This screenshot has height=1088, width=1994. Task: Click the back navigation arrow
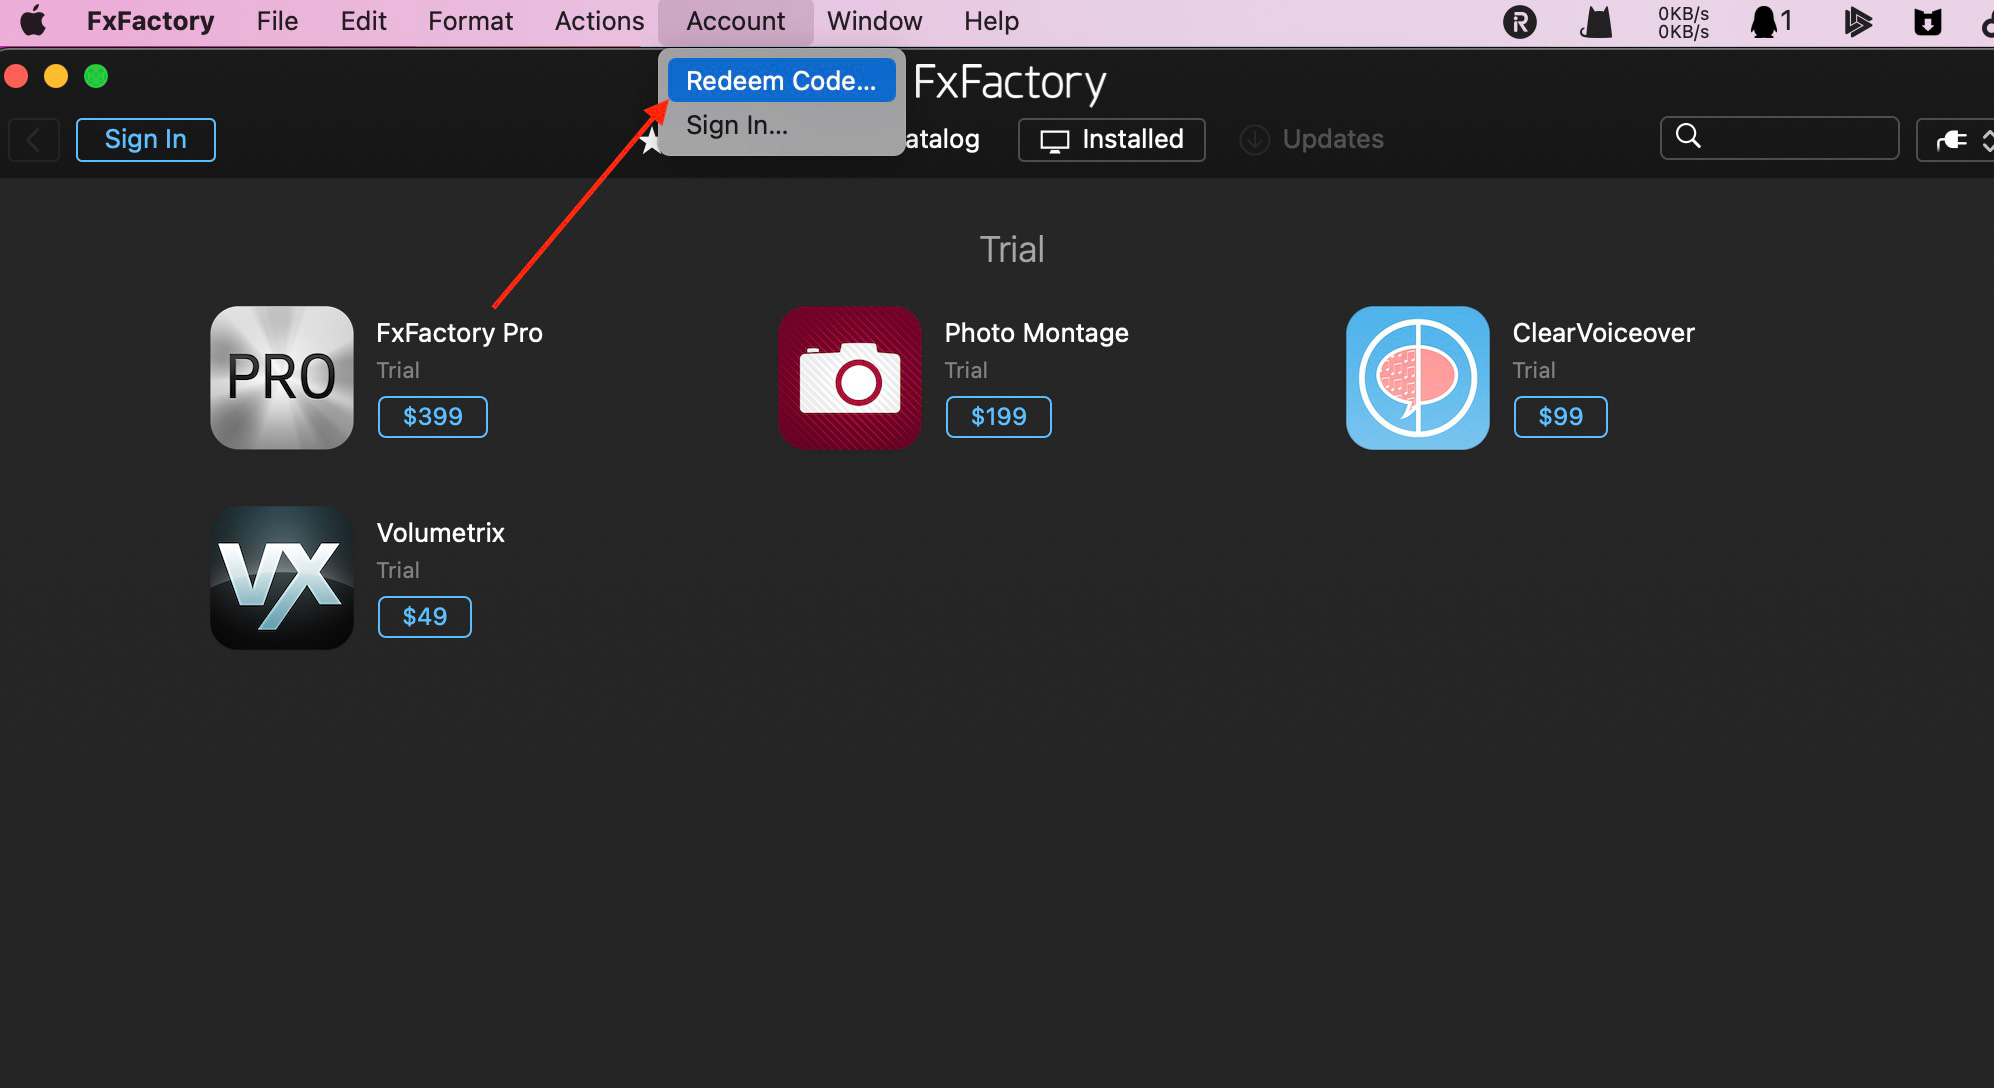(x=34, y=140)
